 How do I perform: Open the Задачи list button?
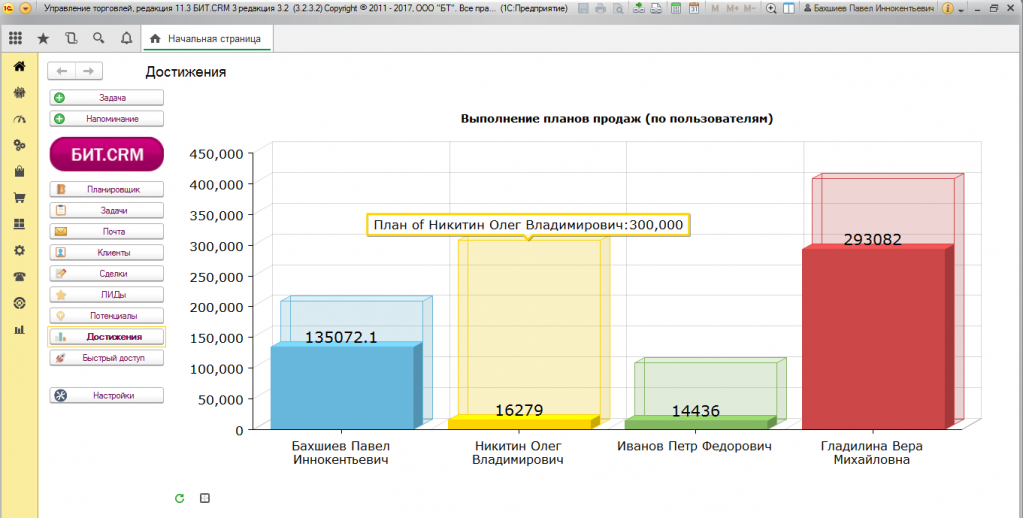(106, 210)
